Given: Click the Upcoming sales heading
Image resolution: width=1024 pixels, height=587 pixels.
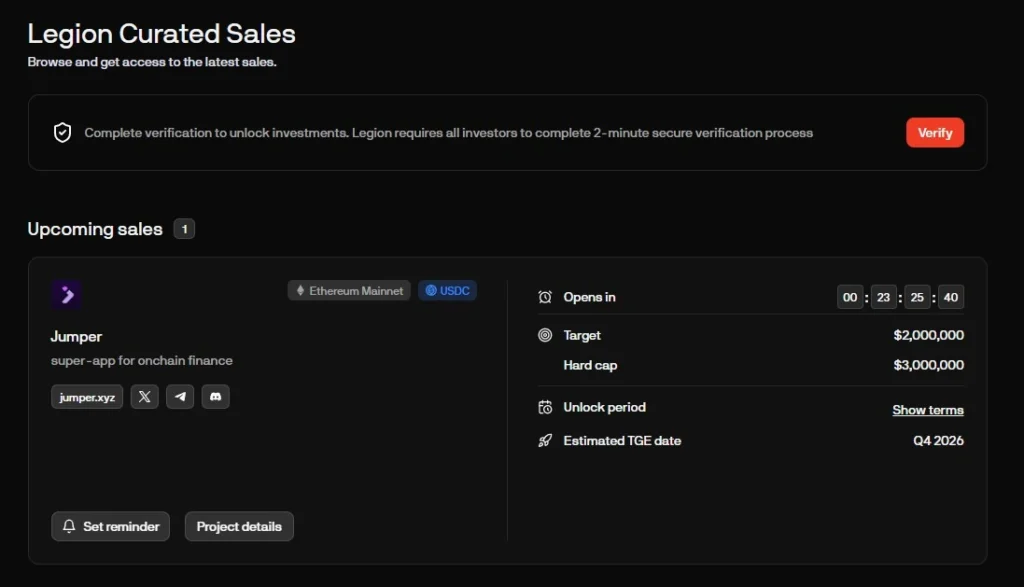Looking at the screenshot, I should coord(95,229).
